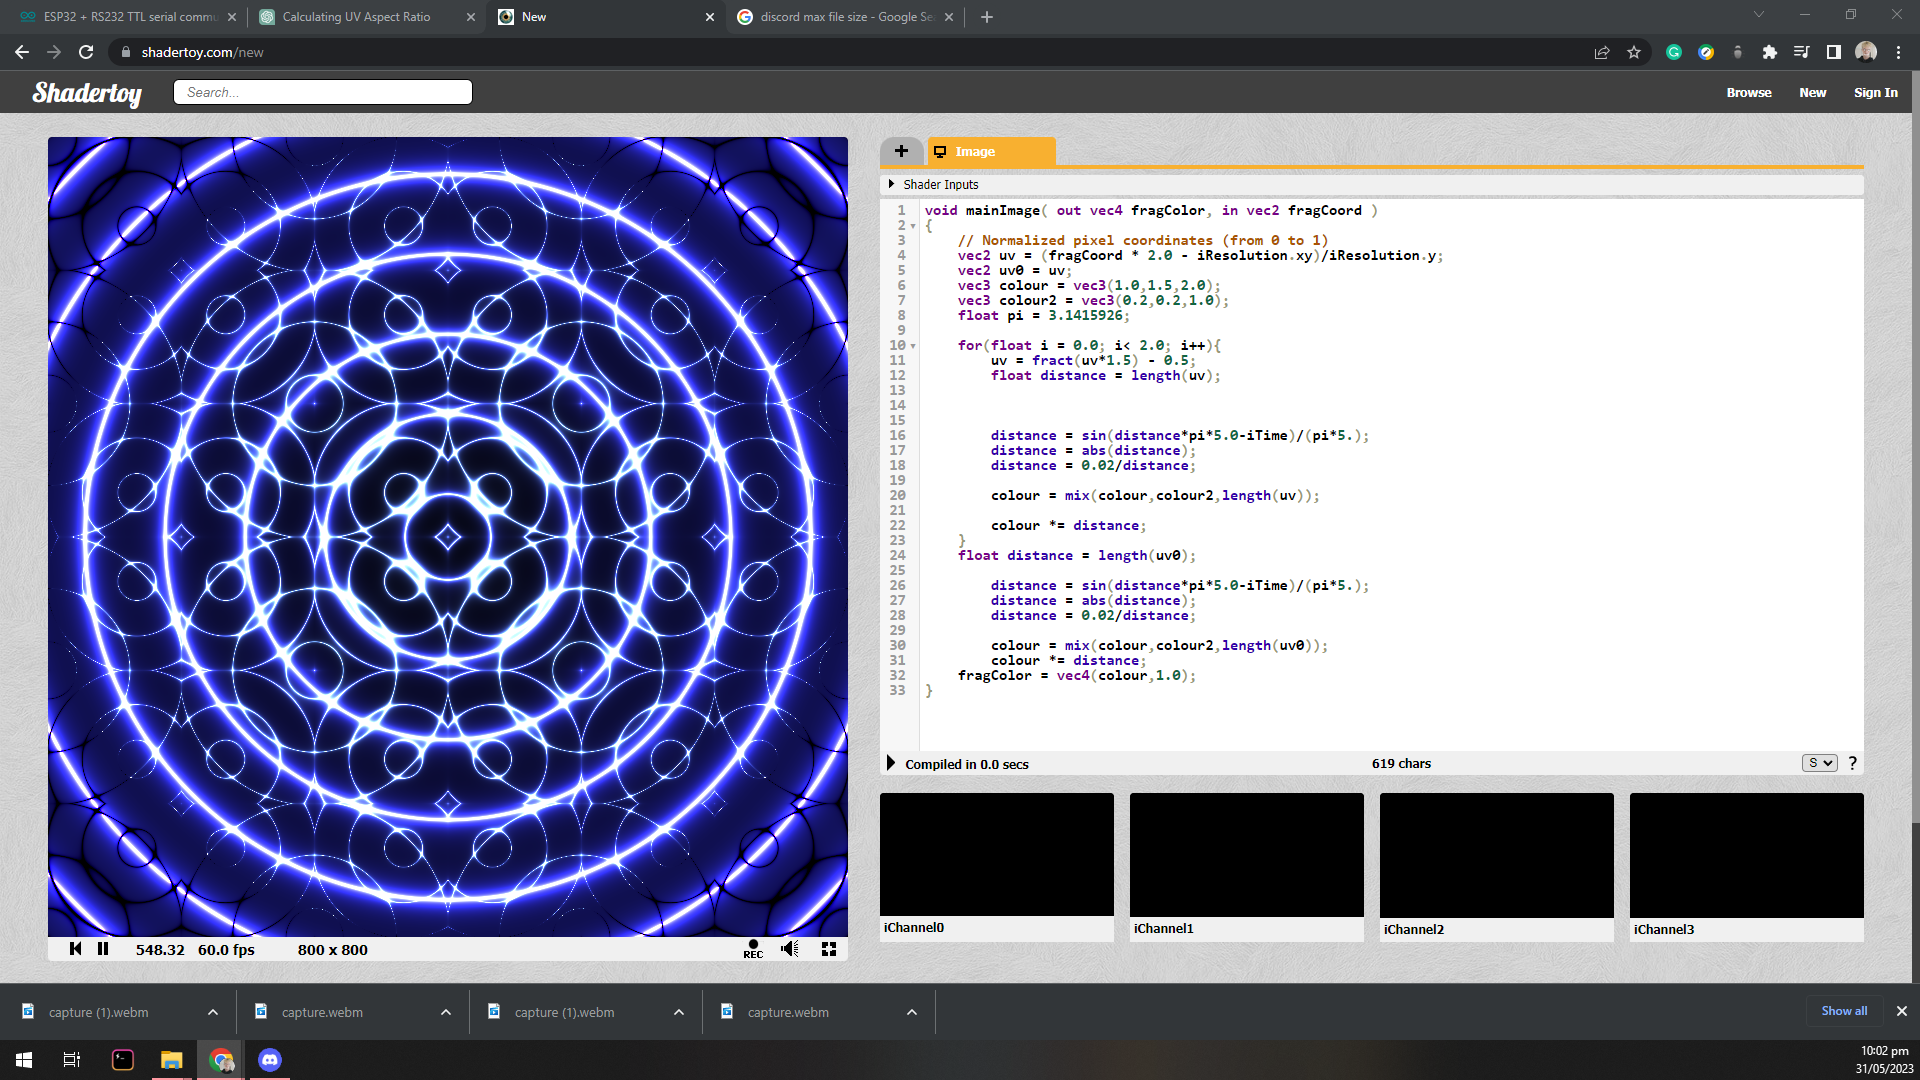Enter fullscreen shader preview
Image resolution: width=1920 pixels, height=1080 pixels.
[829, 949]
